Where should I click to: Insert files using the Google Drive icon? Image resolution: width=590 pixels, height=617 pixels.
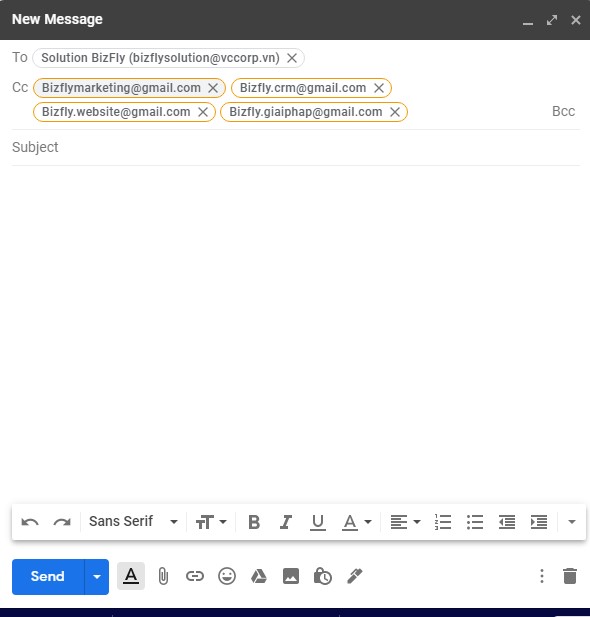tap(259, 576)
